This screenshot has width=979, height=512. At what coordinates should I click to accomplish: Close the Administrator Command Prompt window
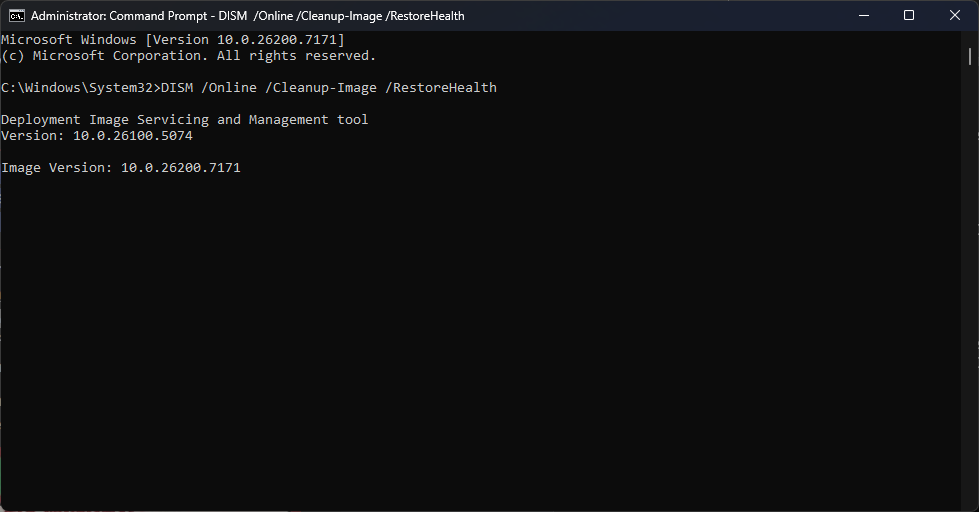(x=954, y=16)
